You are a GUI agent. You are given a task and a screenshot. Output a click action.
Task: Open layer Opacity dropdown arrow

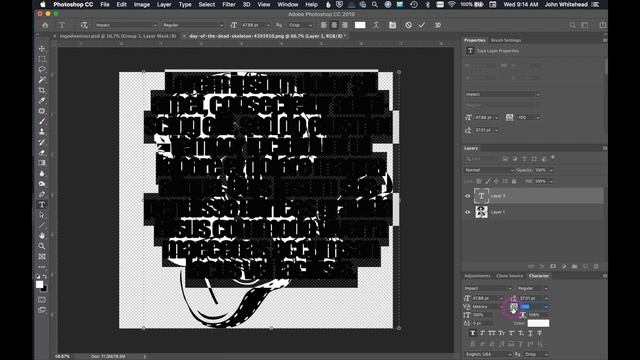tap(551, 170)
